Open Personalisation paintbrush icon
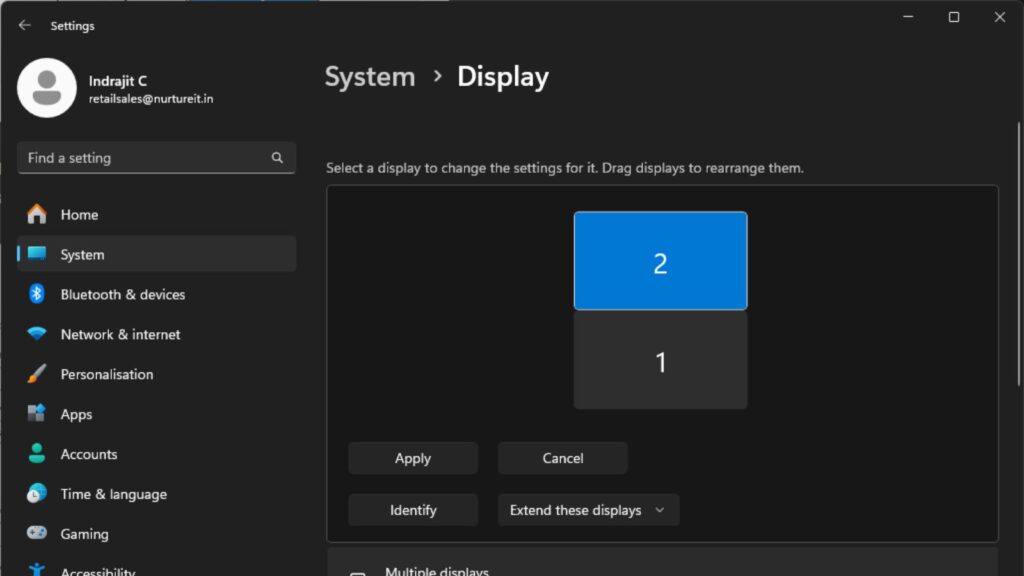1024x576 pixels. coord(37,374)
